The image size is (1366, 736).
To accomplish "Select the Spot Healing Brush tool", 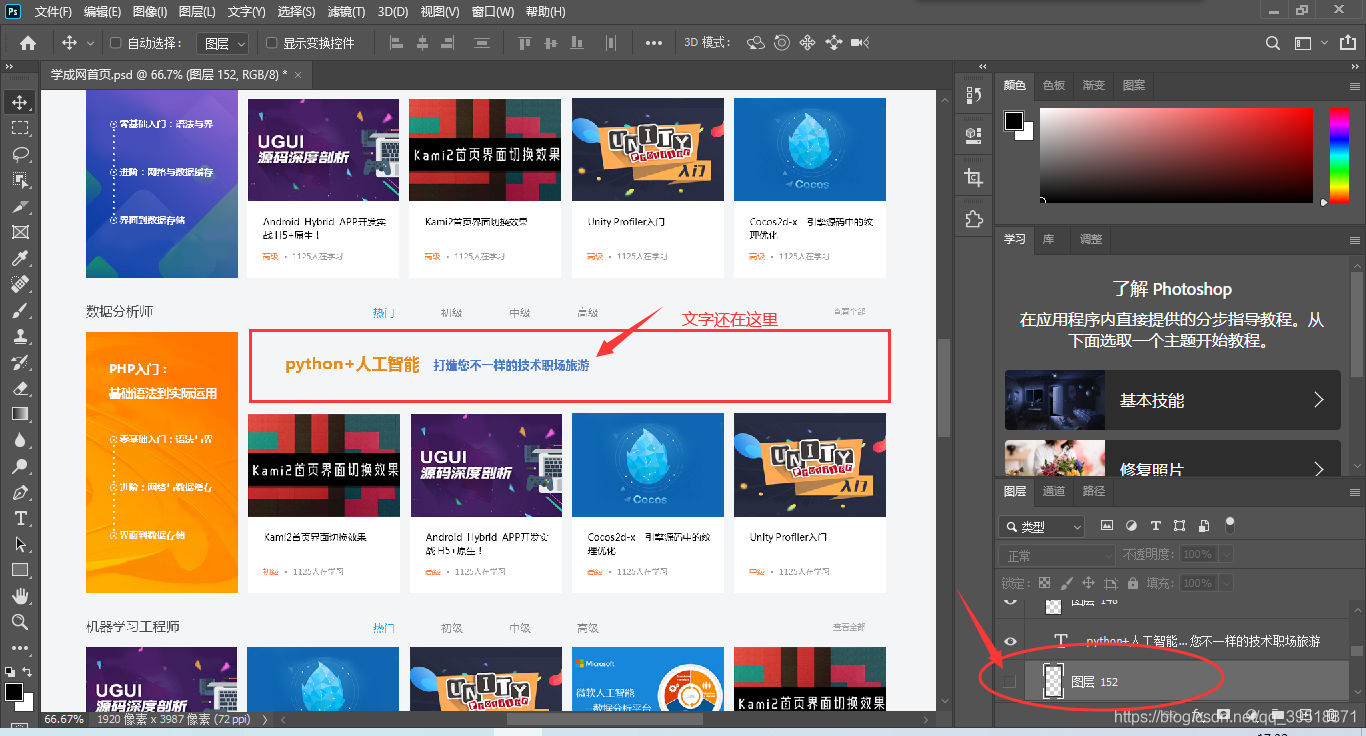I will pyautogui.click(x=19, y=284).
